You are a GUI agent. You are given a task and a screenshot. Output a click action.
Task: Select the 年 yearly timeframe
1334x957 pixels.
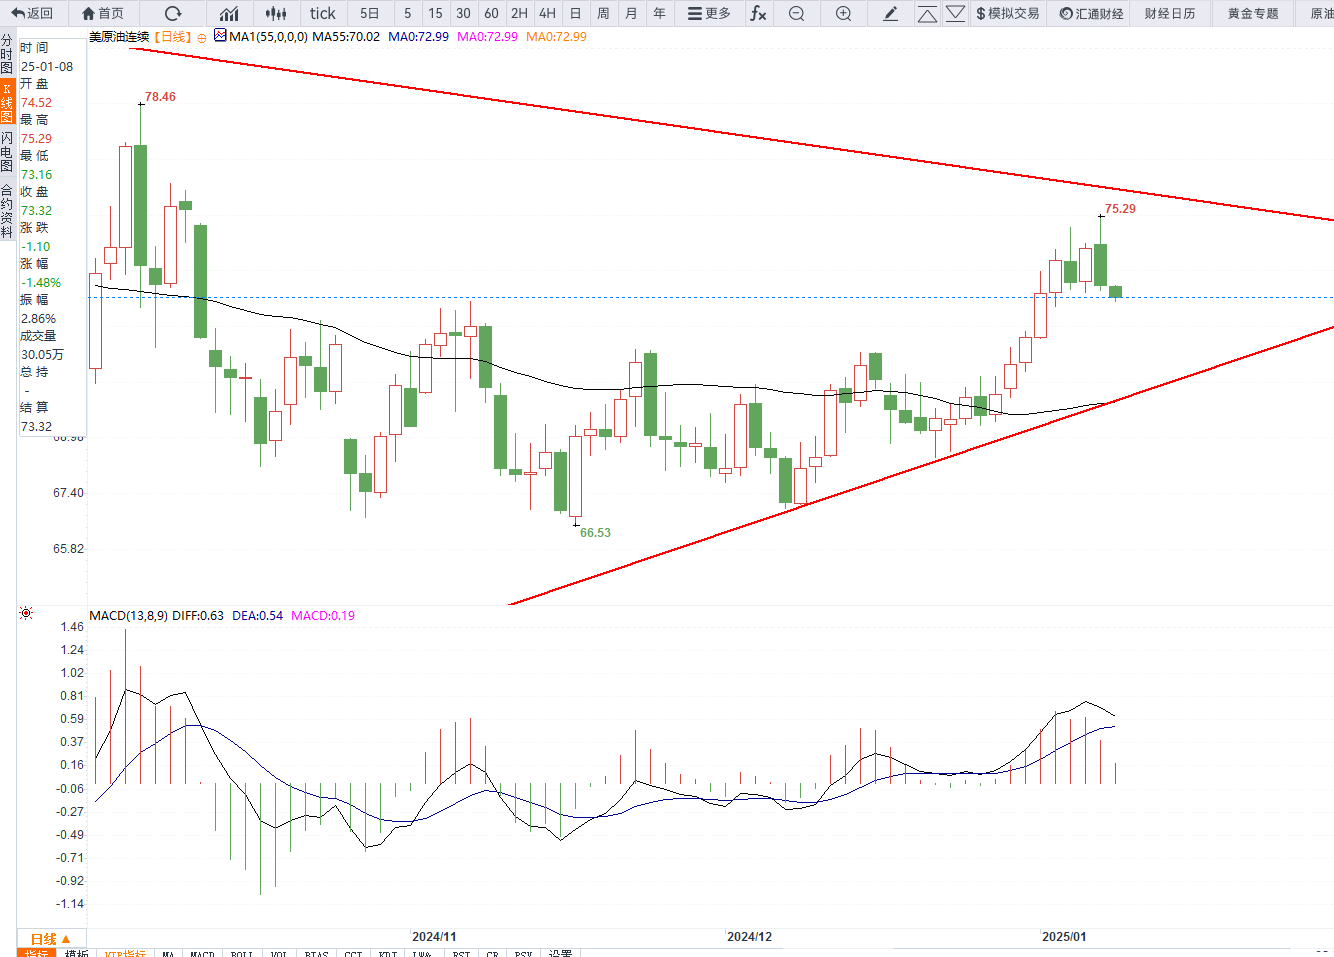pyautogui.click(x=659, y=13)
